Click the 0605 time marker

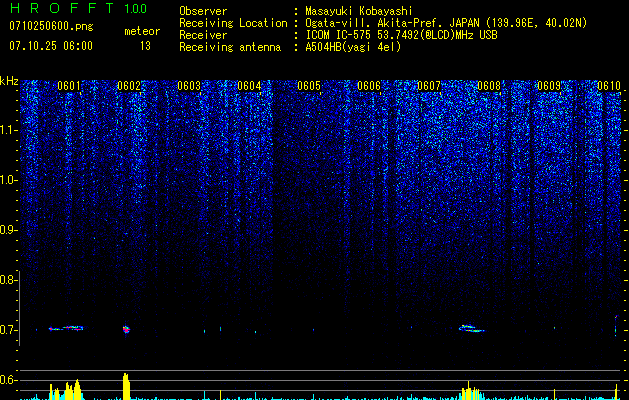(x=309, y=86)
